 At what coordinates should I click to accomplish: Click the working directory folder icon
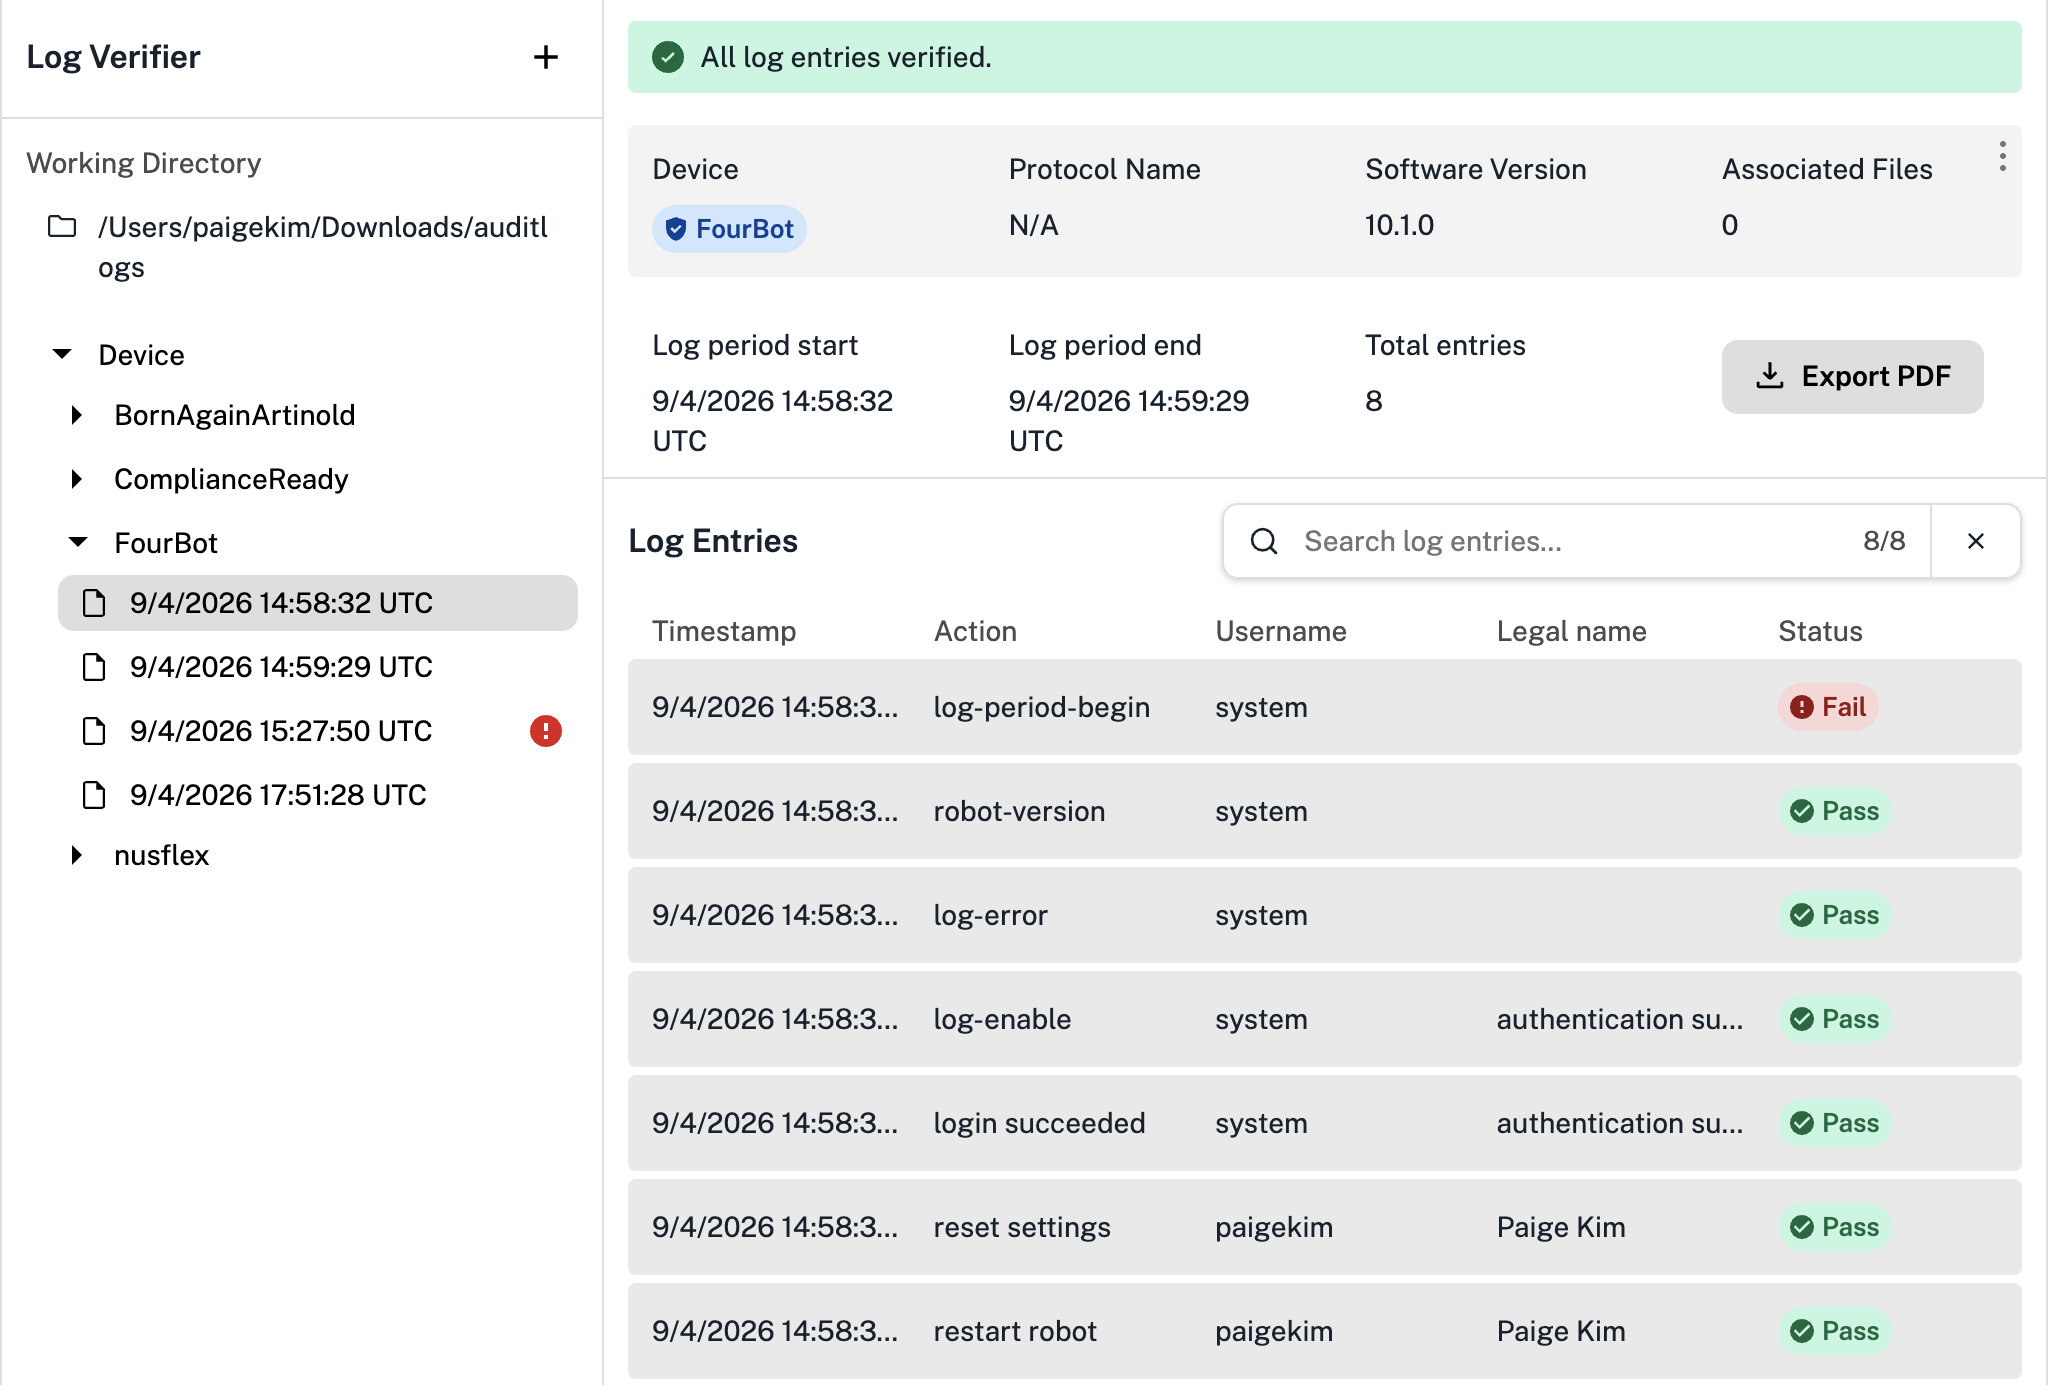click(62, 227)
